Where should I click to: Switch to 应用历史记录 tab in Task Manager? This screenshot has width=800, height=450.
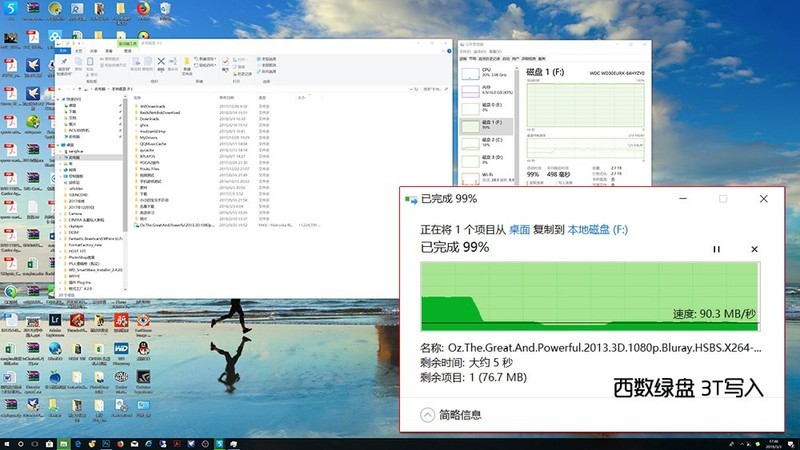coord(489,59)
